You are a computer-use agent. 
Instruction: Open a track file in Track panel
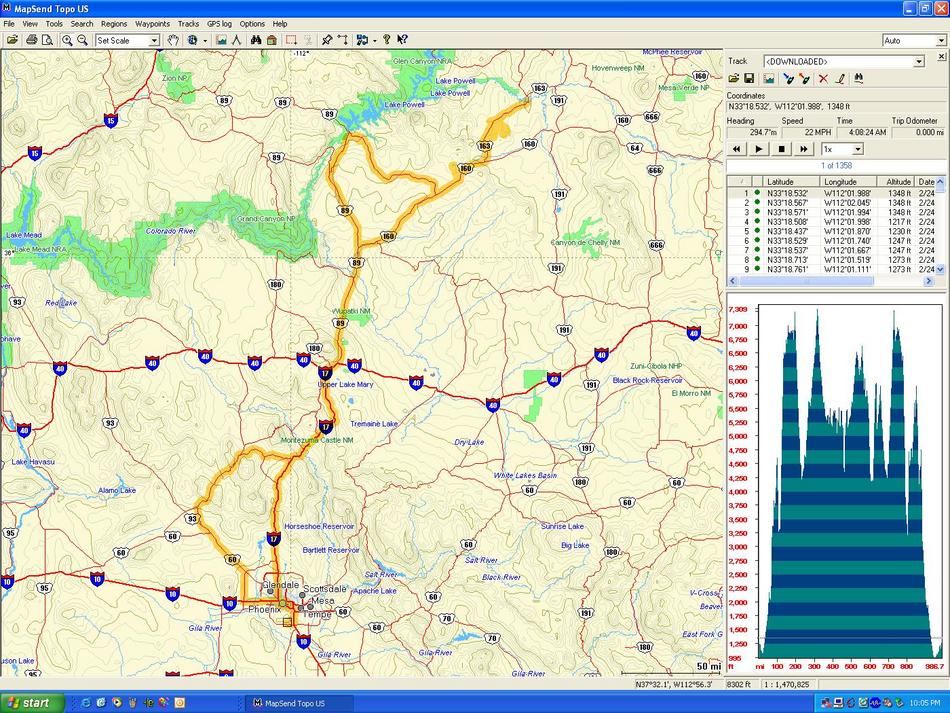[x=734, y=79]
